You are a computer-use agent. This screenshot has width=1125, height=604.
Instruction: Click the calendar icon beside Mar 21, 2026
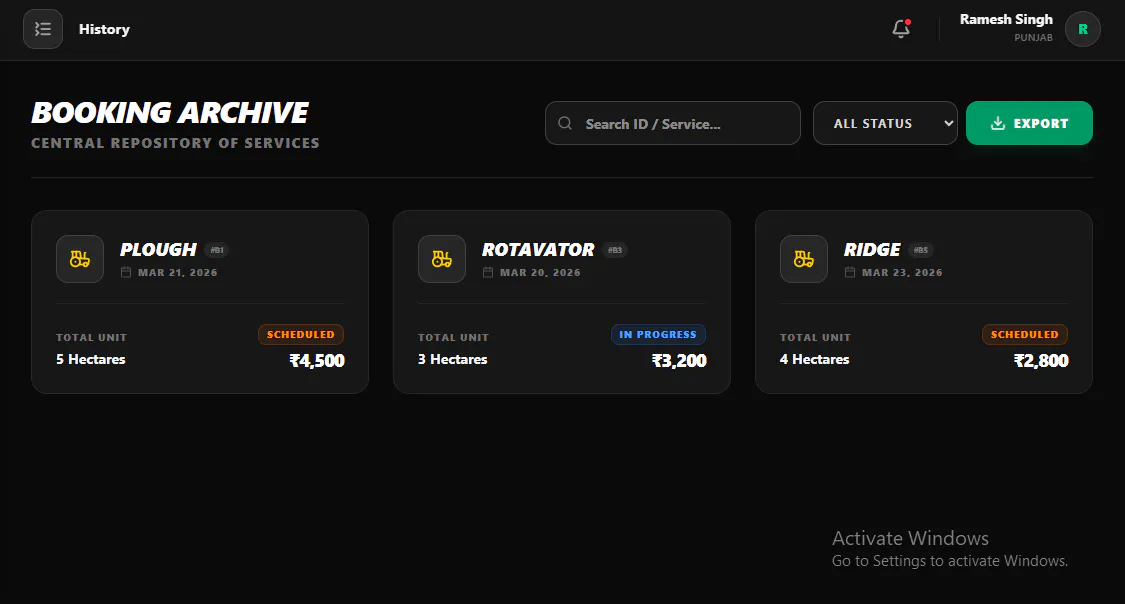[126, 273]
